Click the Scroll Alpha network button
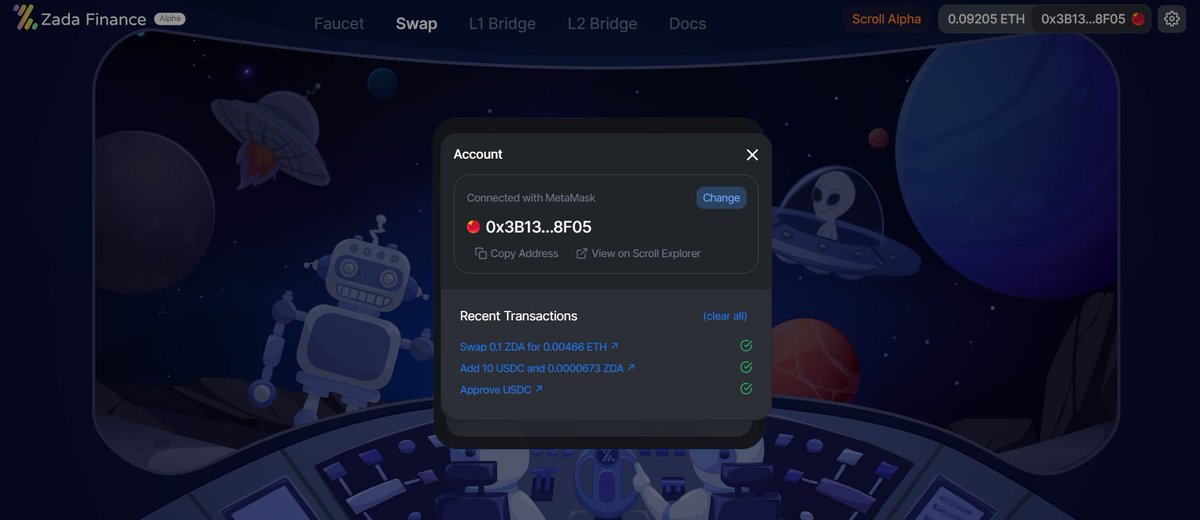The width and height of the screenshot is (1200, 520). pyautogui.click(x=886, y=19)
